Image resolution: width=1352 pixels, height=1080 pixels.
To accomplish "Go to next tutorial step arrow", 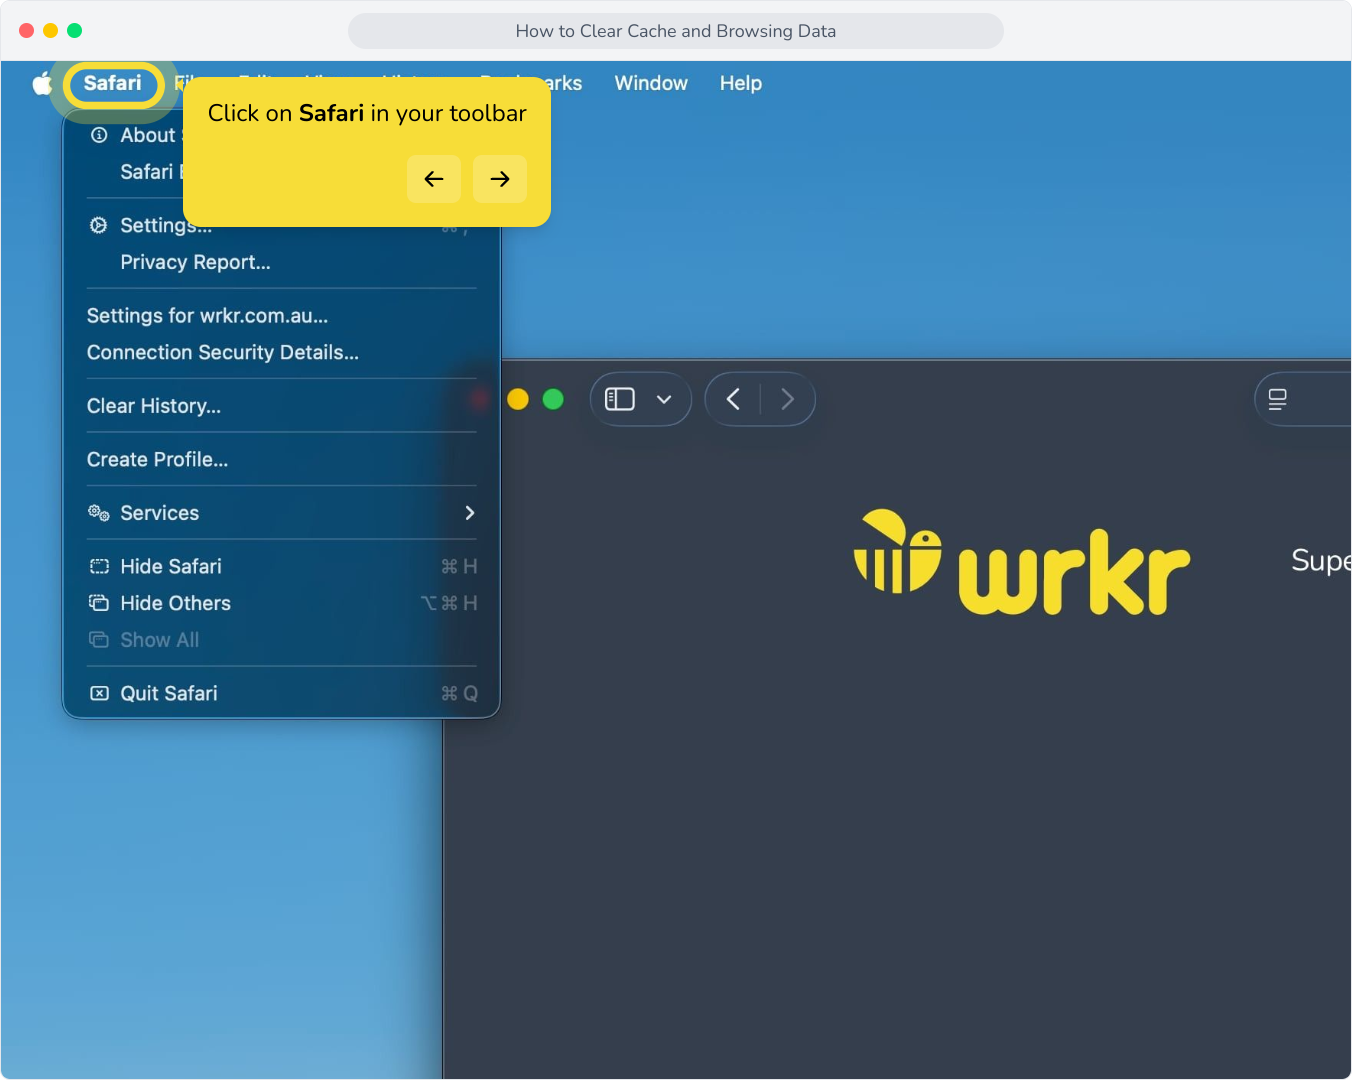I will (500, 179).
